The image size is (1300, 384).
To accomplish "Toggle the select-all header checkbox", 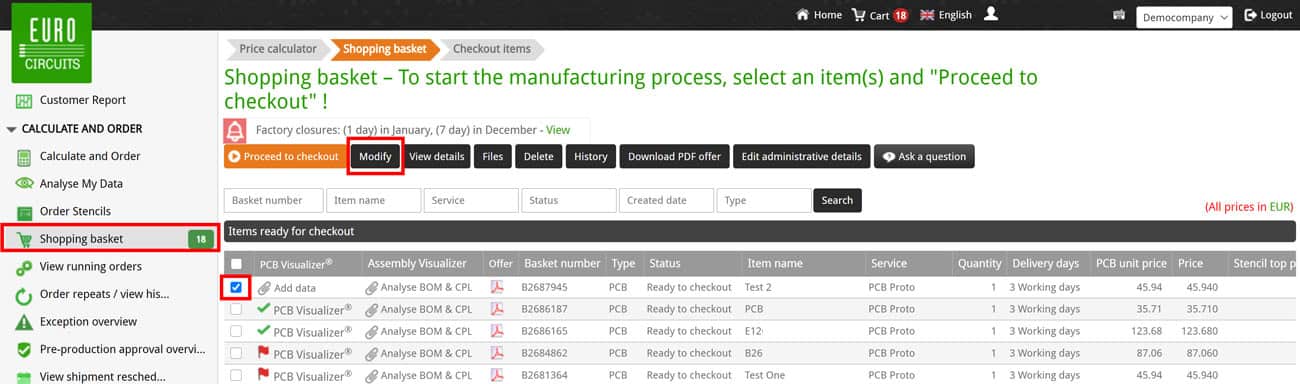I will [236, 264].
